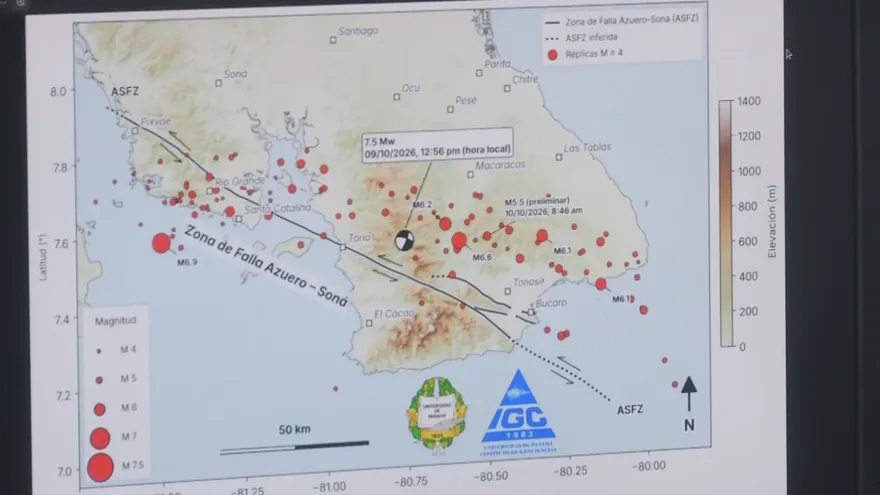
Task: Click the elevation color bar gradient
Action: (726, 223)
